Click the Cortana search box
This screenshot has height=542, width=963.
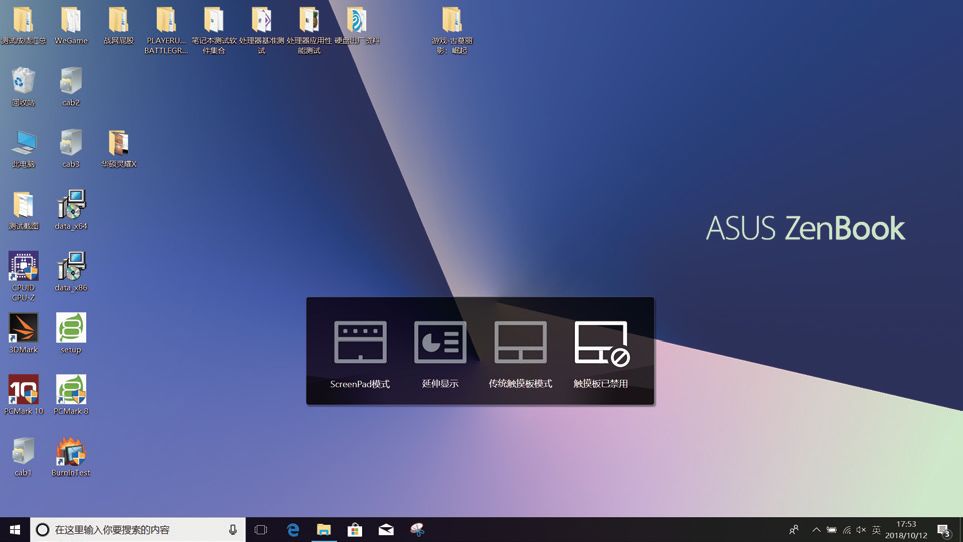click(138, 530)
